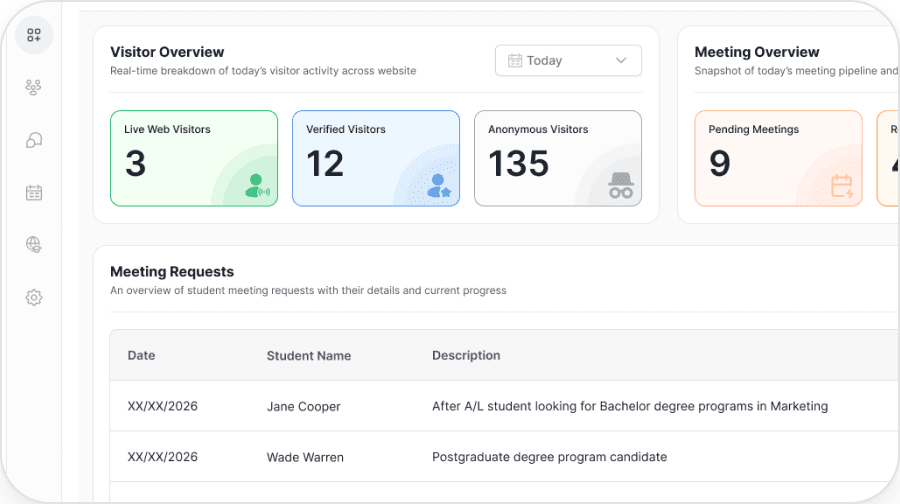Open the globe icon in sidebar
900x504 pixels.
pos(34,245)
